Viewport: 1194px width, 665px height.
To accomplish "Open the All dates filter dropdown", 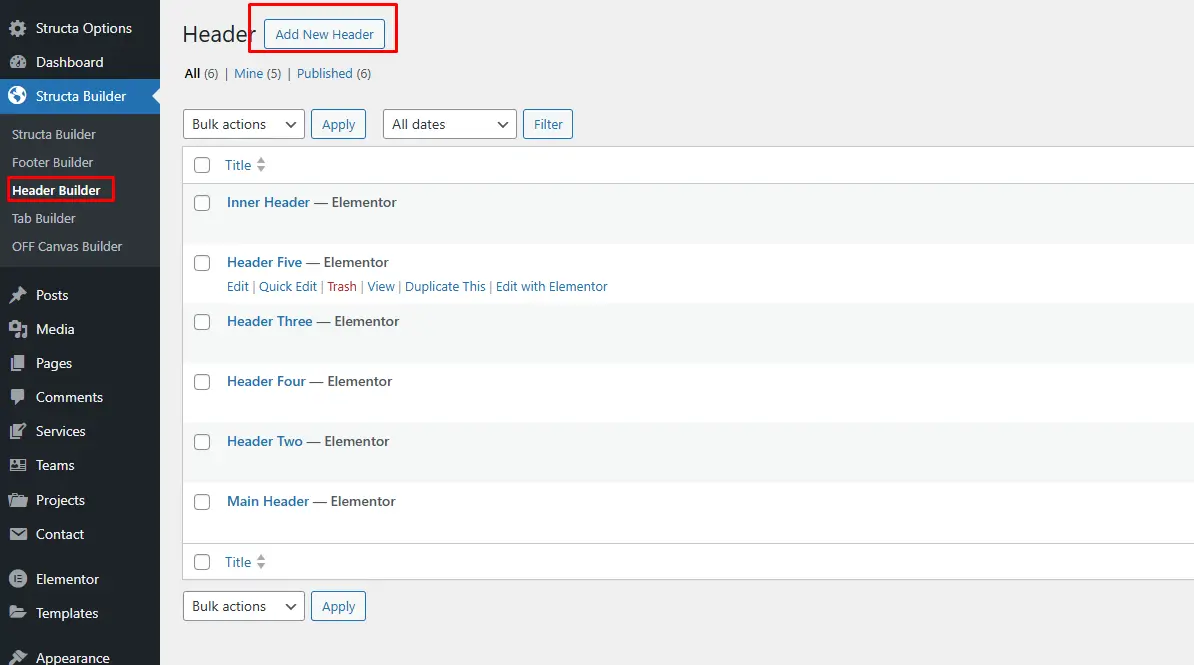I will coord(450,124).
